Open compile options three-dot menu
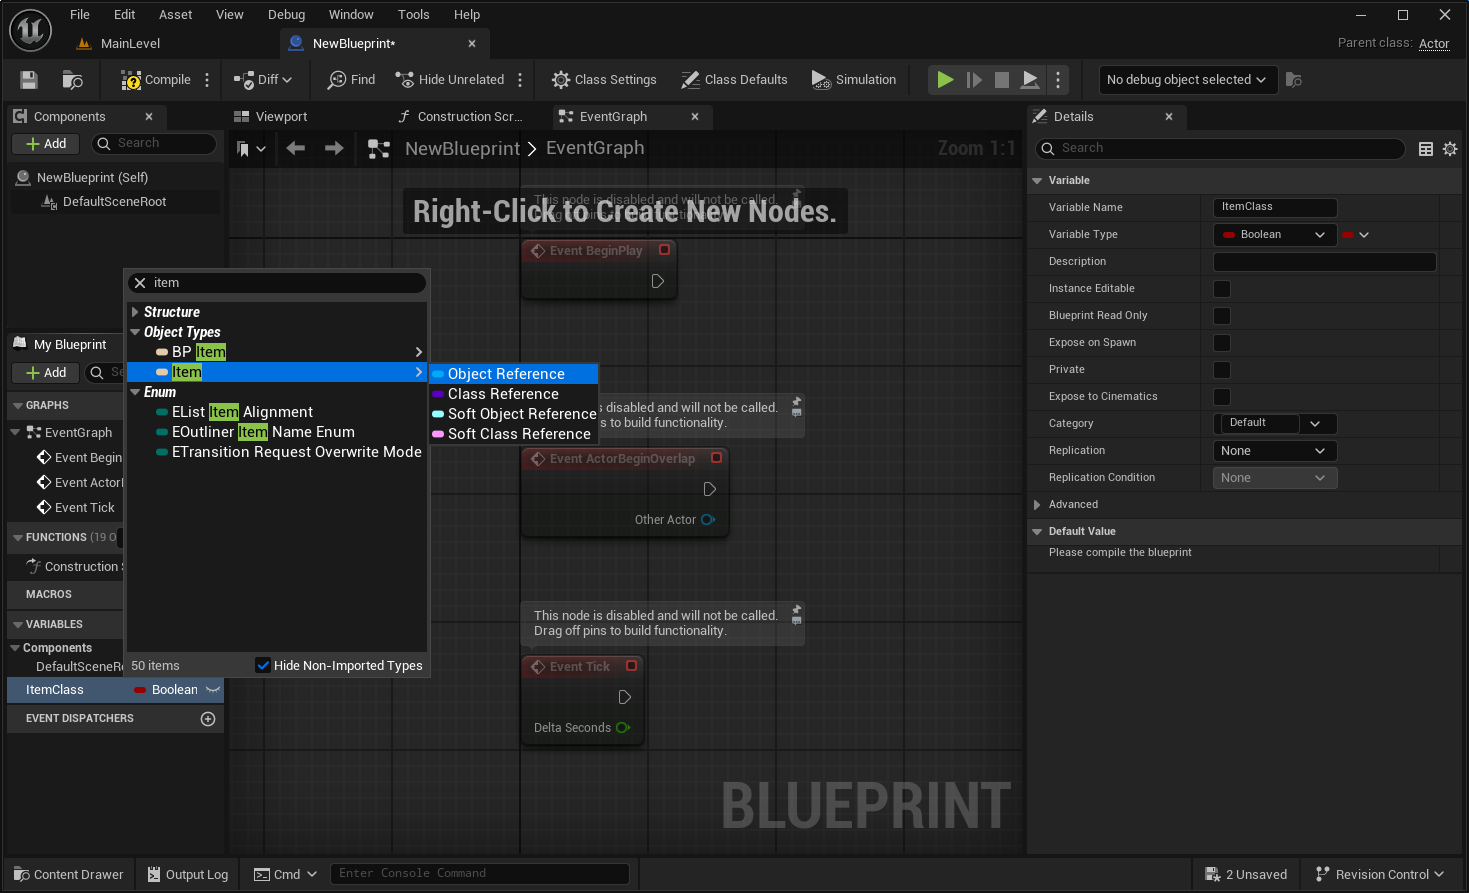Screen dimensions: 1469x893 point(207,80)
